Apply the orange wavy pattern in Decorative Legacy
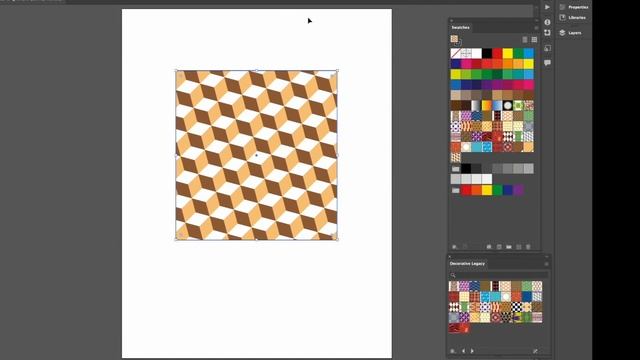 point(496,307)
